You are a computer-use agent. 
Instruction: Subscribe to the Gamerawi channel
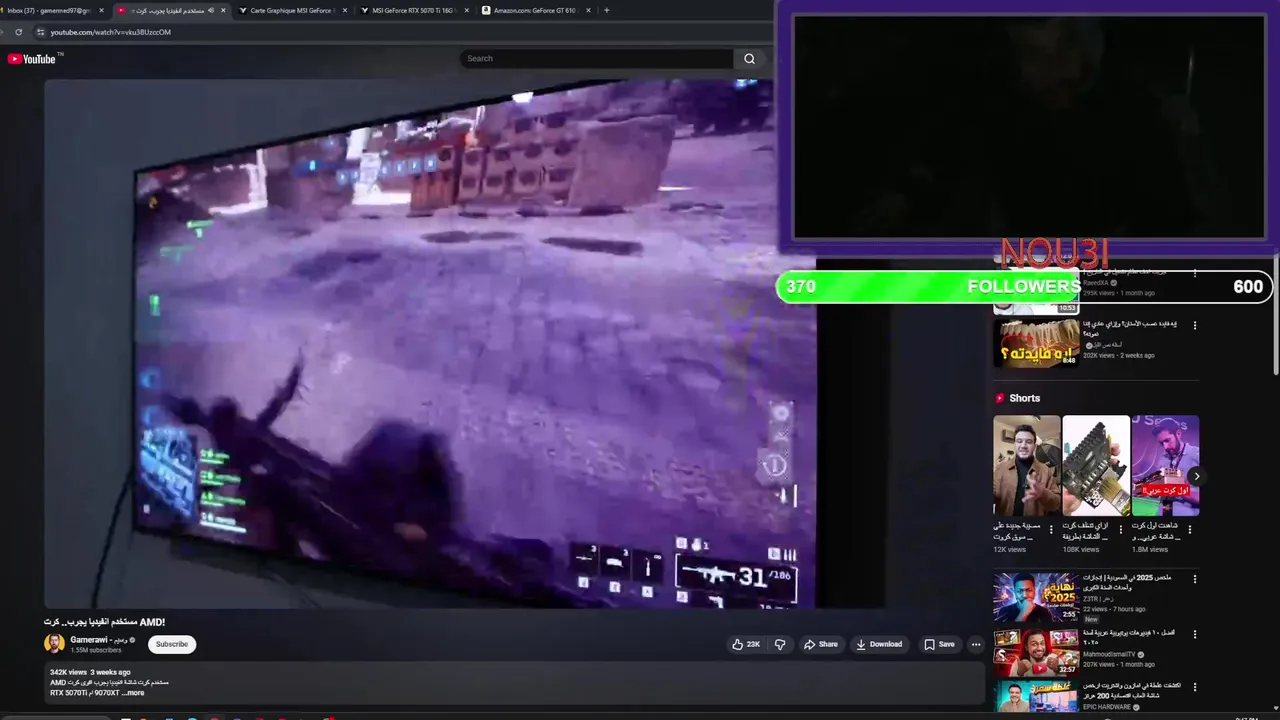[x=172, y=644]
